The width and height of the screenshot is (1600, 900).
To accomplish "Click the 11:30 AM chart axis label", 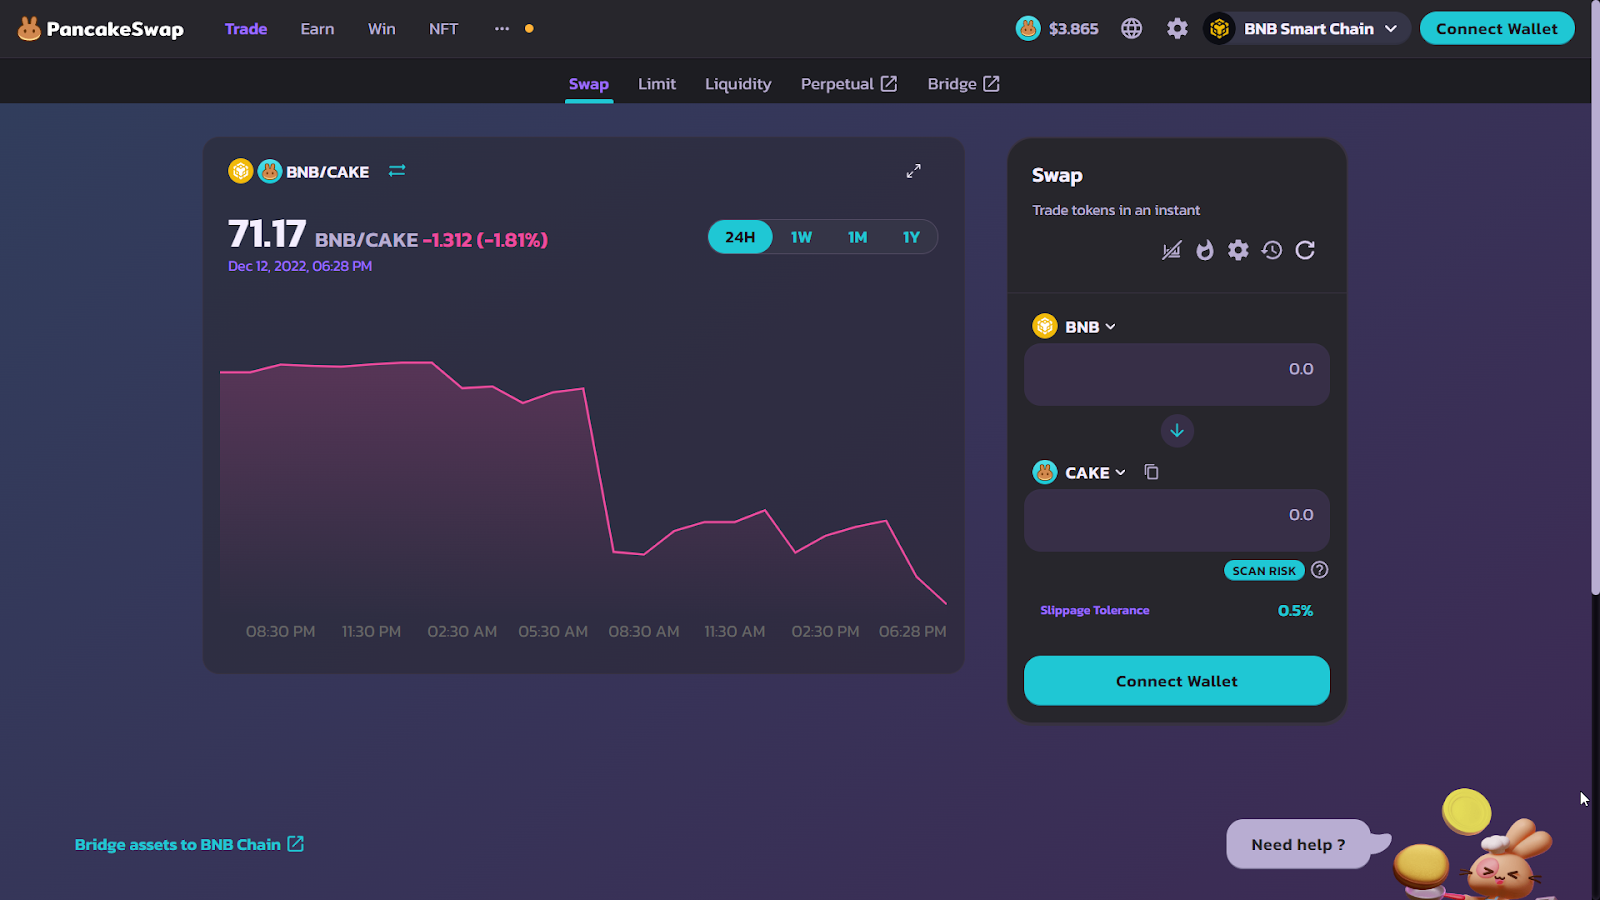I will click(734, 632).
